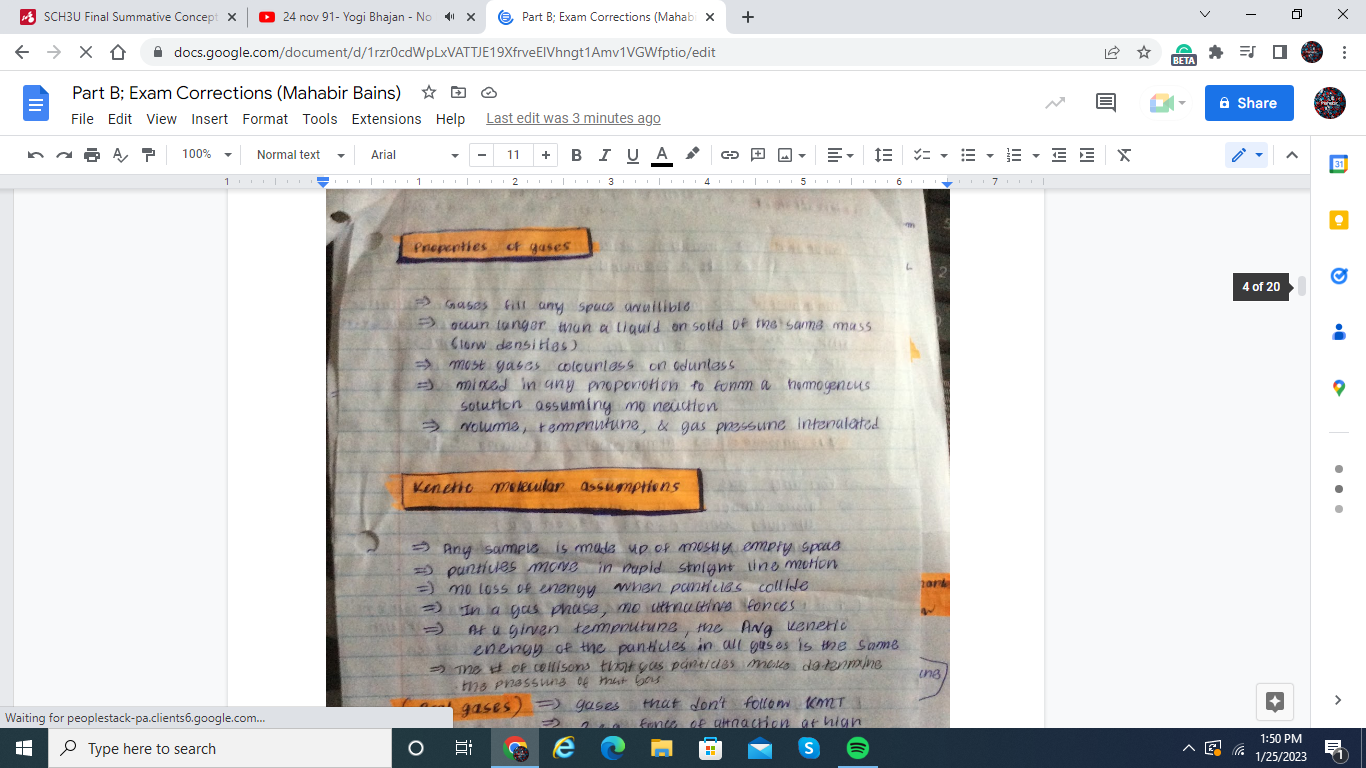Open the Normal text style dropdown
The height and width of the screenshot is (768, 1366).
pos(300,155)
